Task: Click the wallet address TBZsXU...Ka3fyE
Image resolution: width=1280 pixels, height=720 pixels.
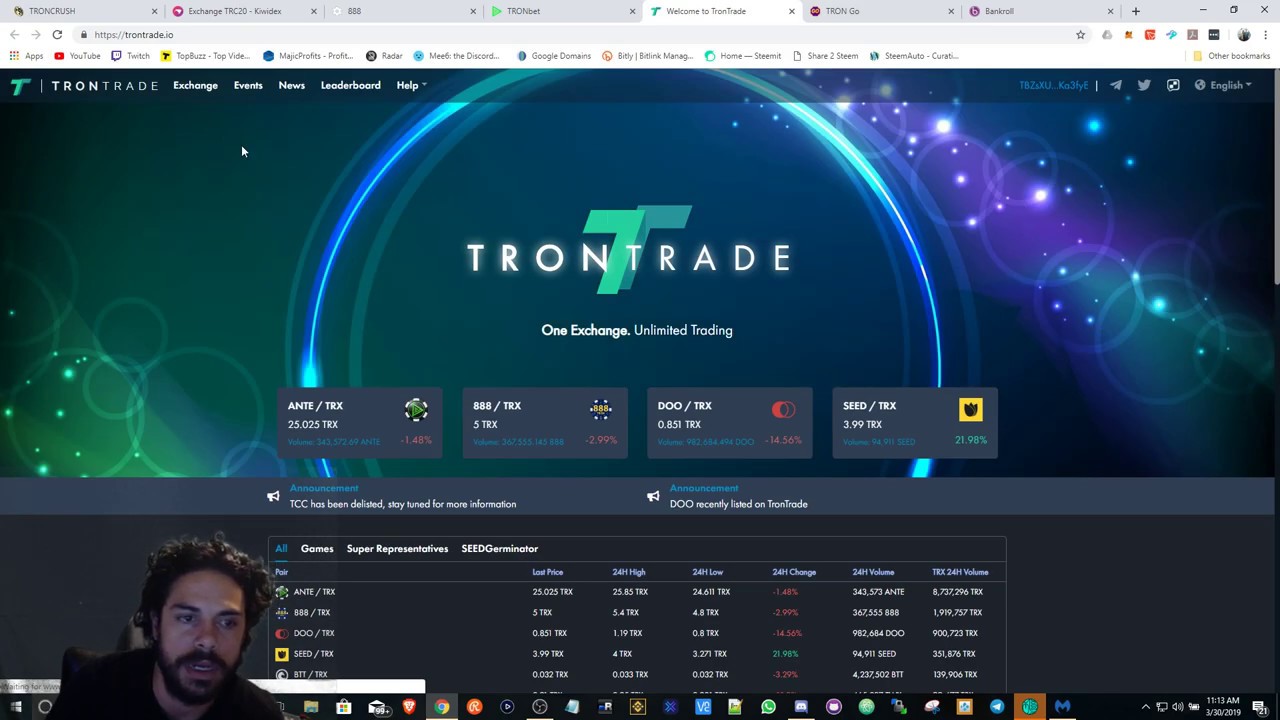Action: 1053,86
